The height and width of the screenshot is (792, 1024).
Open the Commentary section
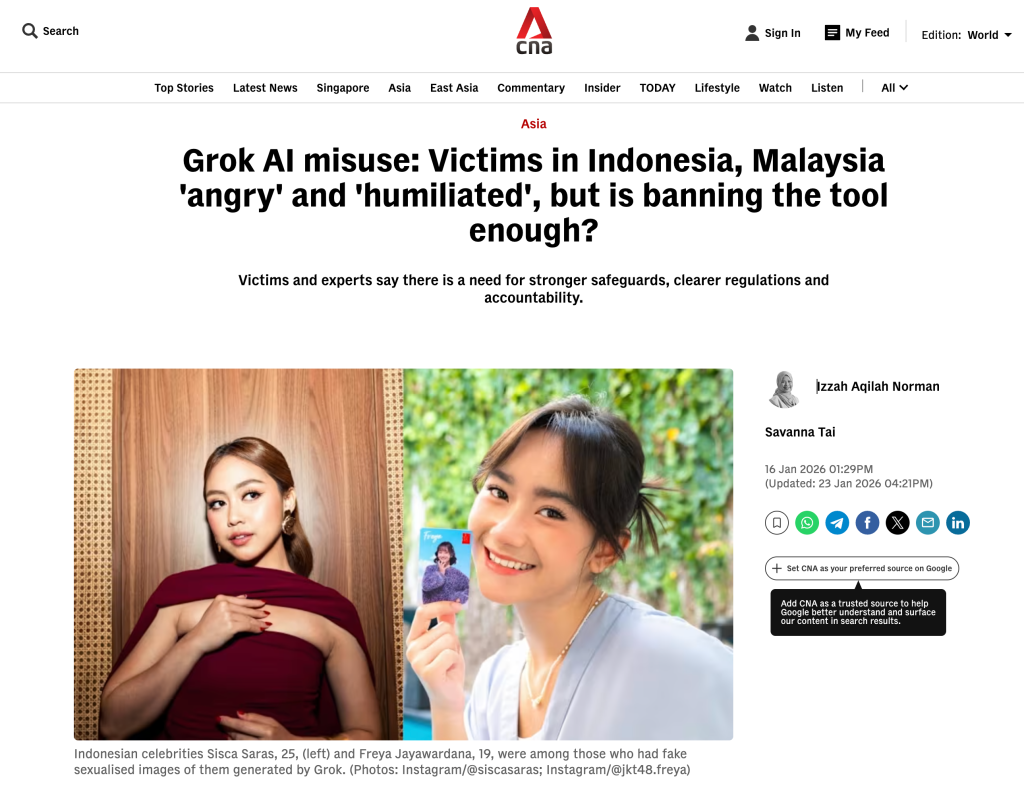pyautogui.click(x=531, y=87)
